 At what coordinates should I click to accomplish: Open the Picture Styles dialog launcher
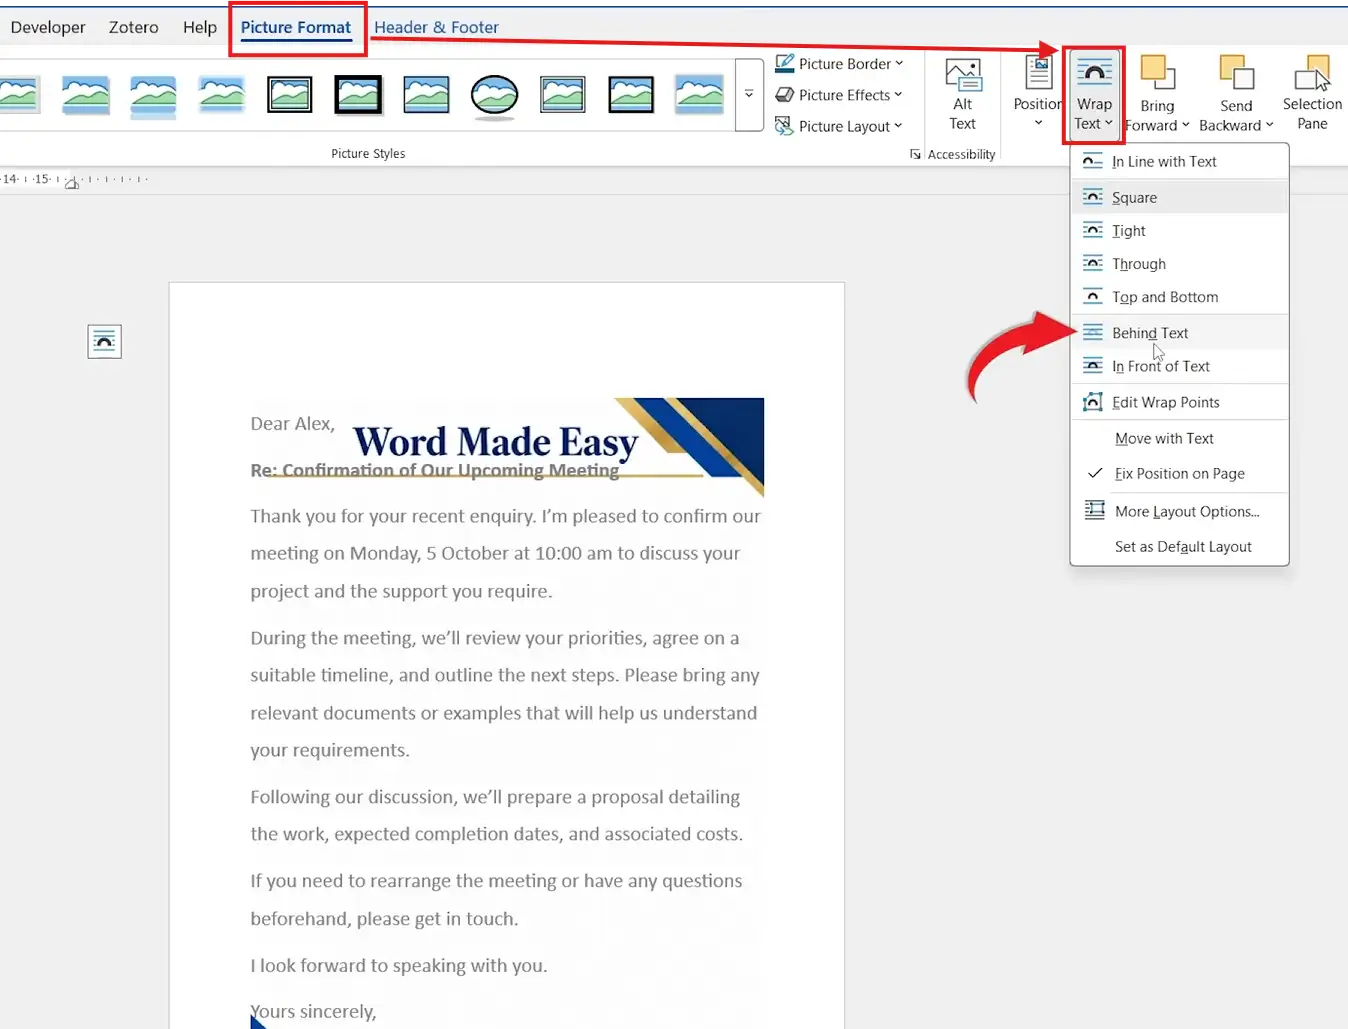click(915, 154)
